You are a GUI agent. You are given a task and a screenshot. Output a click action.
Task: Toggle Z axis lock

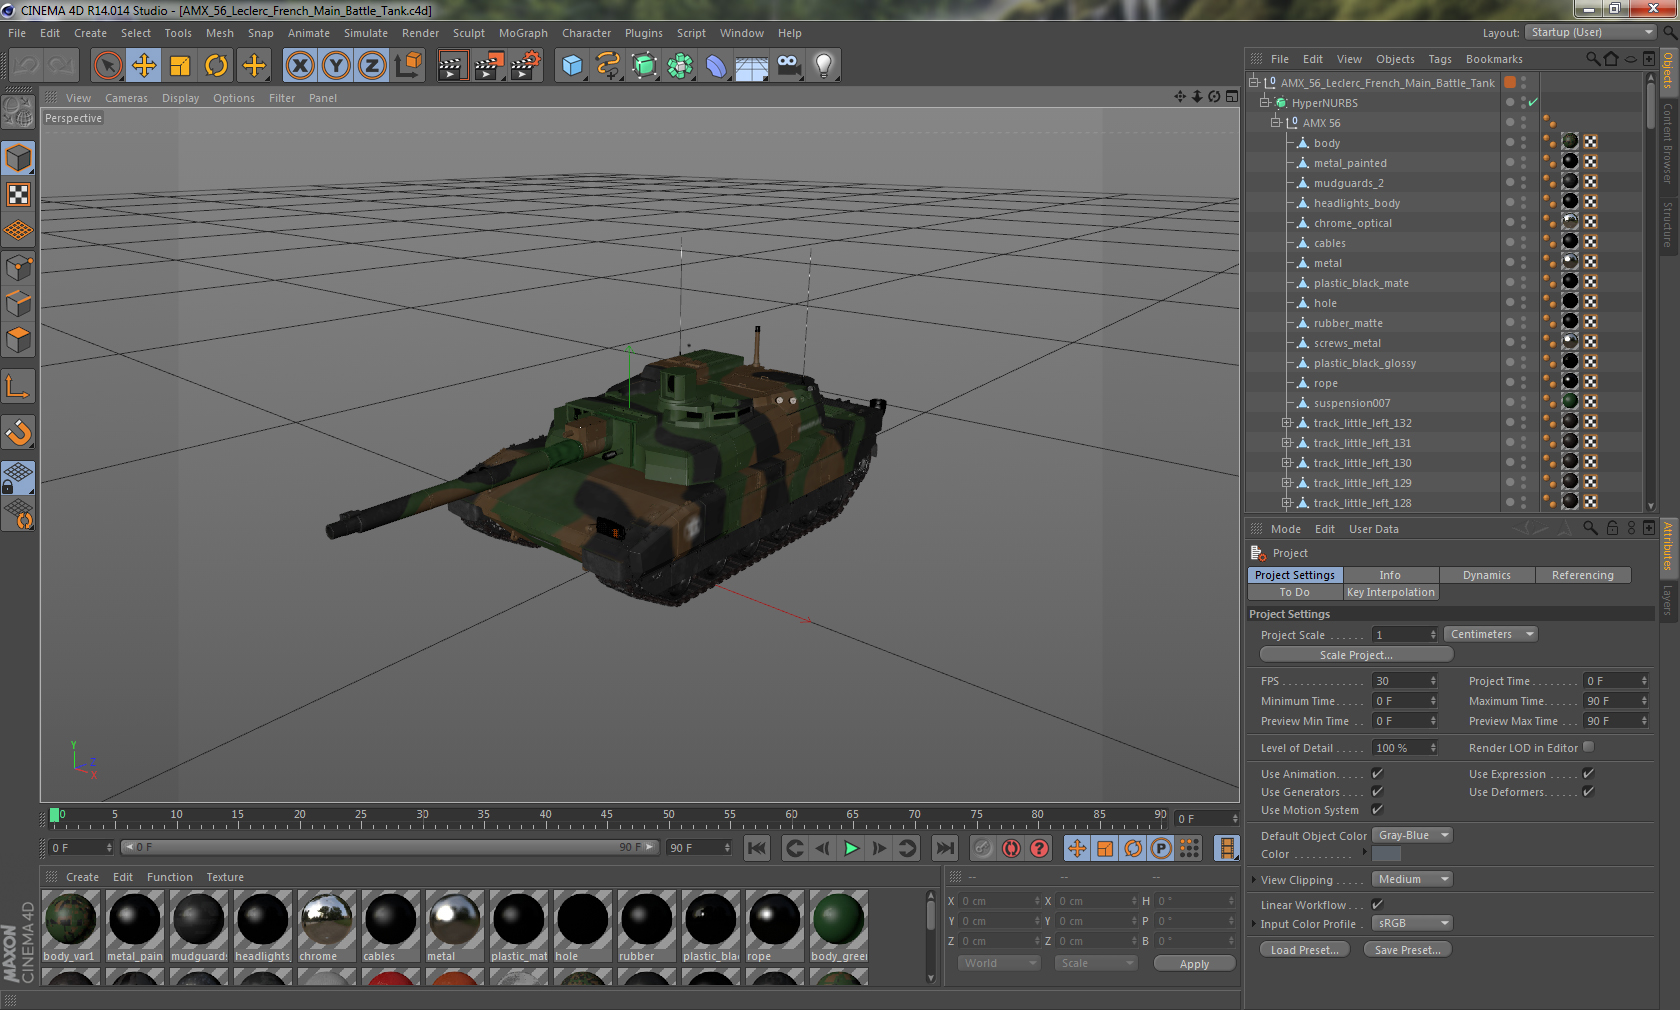(x=372, y=66)
